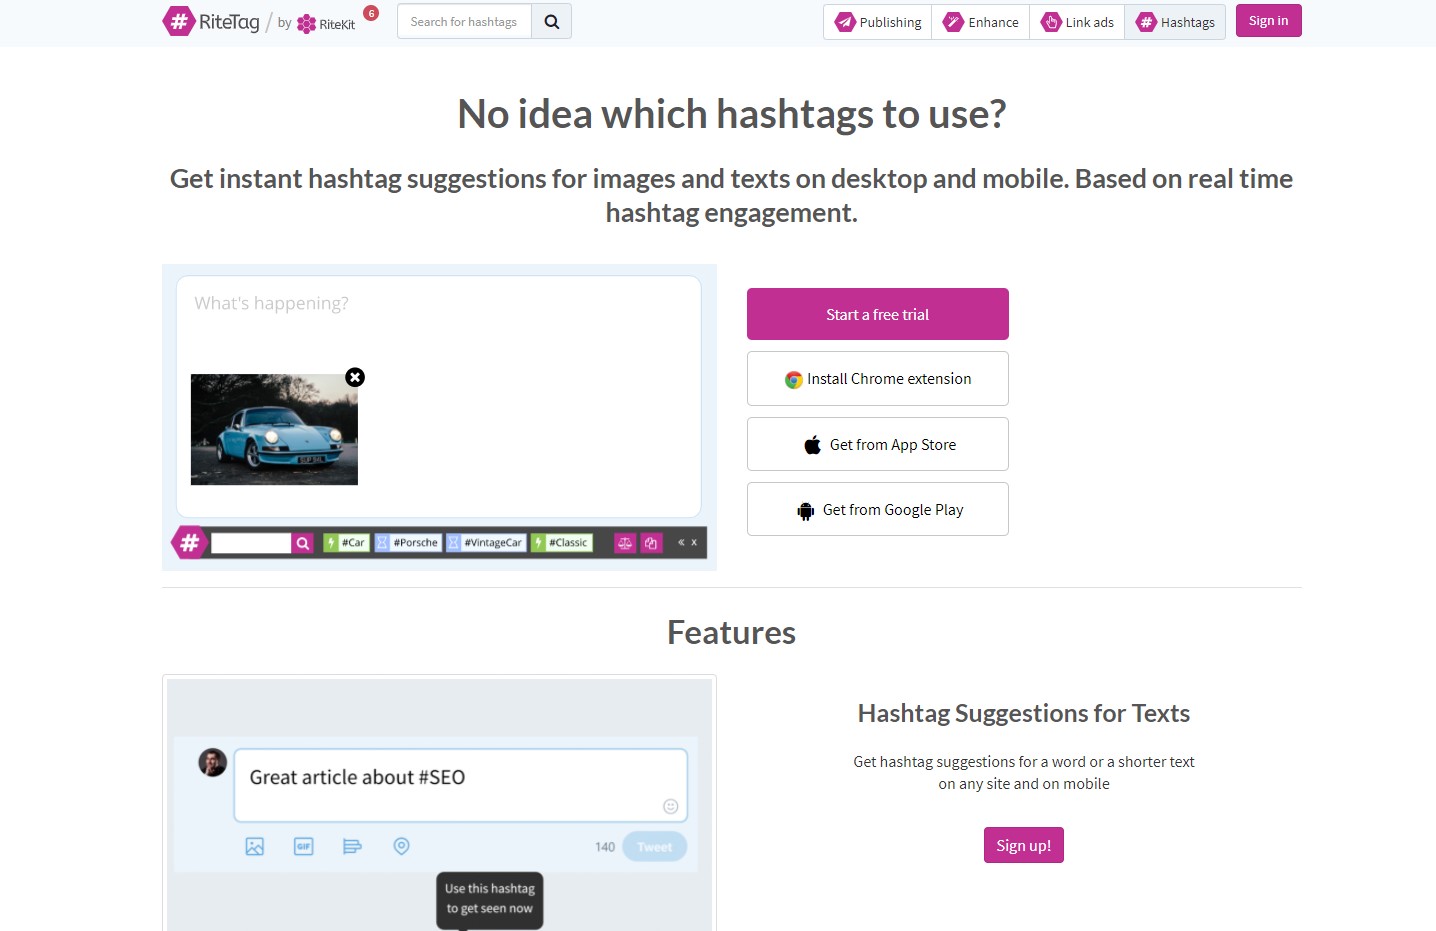Select the #VintageCar hashtag suggestion
This screenshot has height=931, width=1436.
pos(485,543)
